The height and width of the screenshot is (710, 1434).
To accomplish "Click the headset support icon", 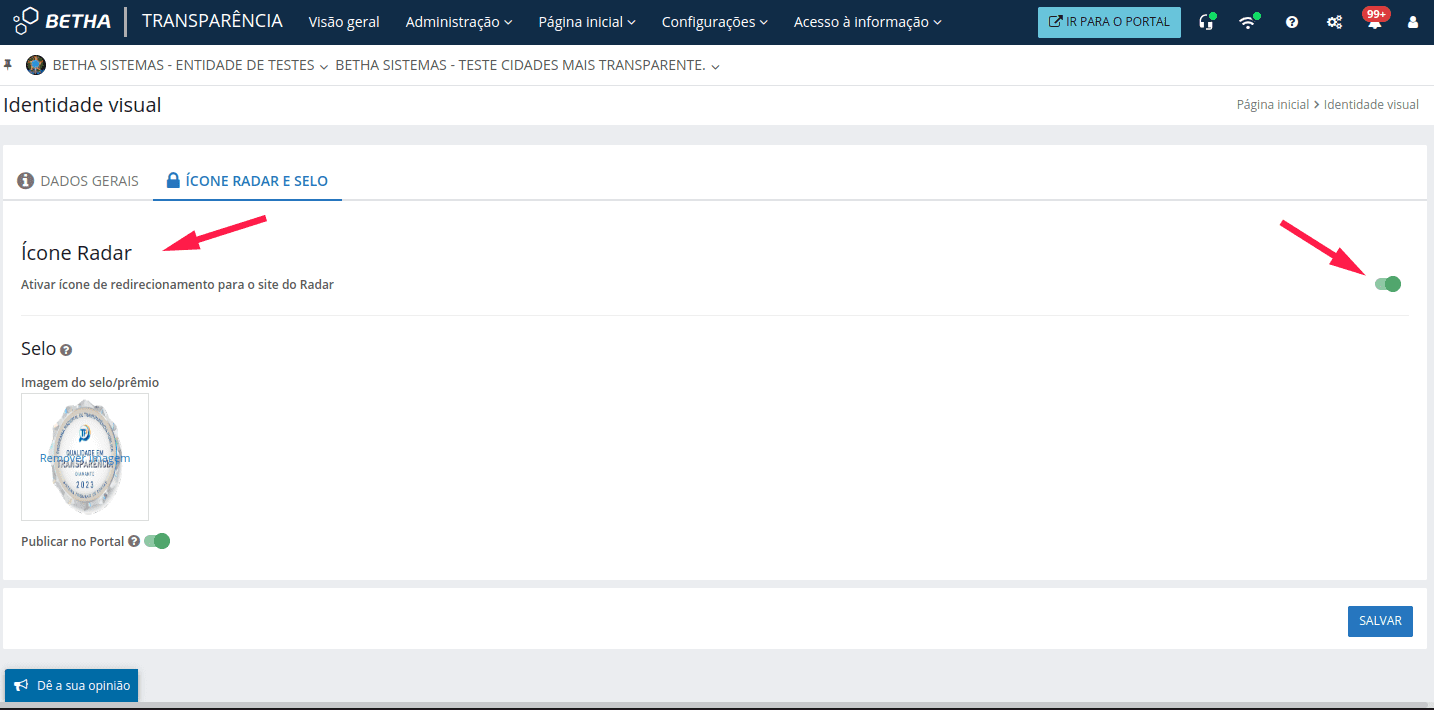I will [1206, 22].
